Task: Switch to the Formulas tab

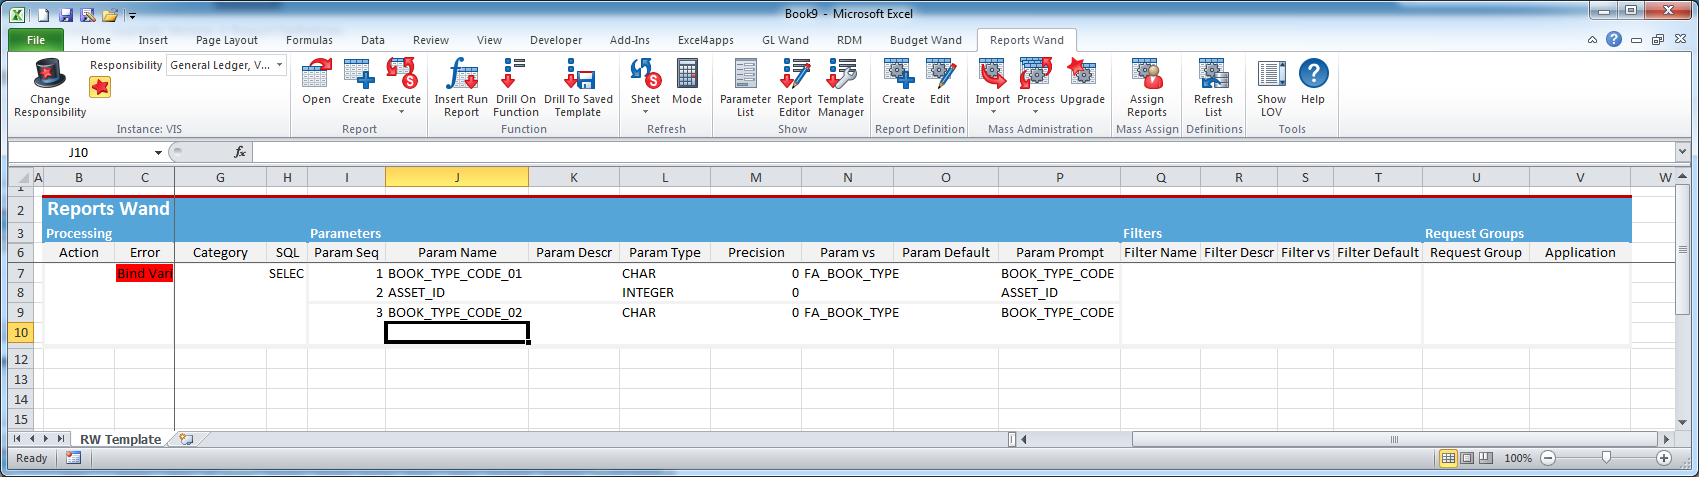Action: pos(309,40)
